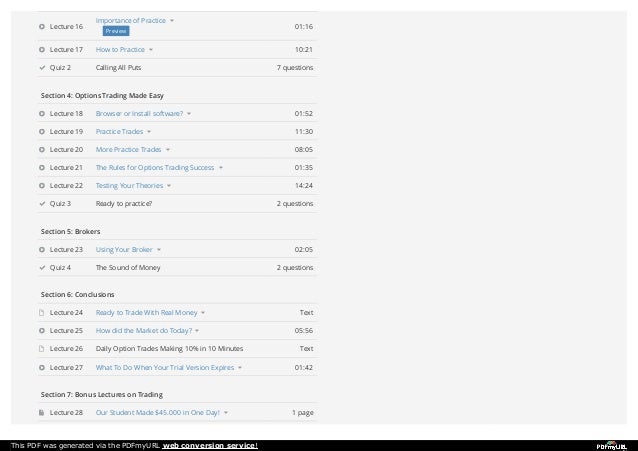Click the Calling All Puts quiz title

coord(118,68)
